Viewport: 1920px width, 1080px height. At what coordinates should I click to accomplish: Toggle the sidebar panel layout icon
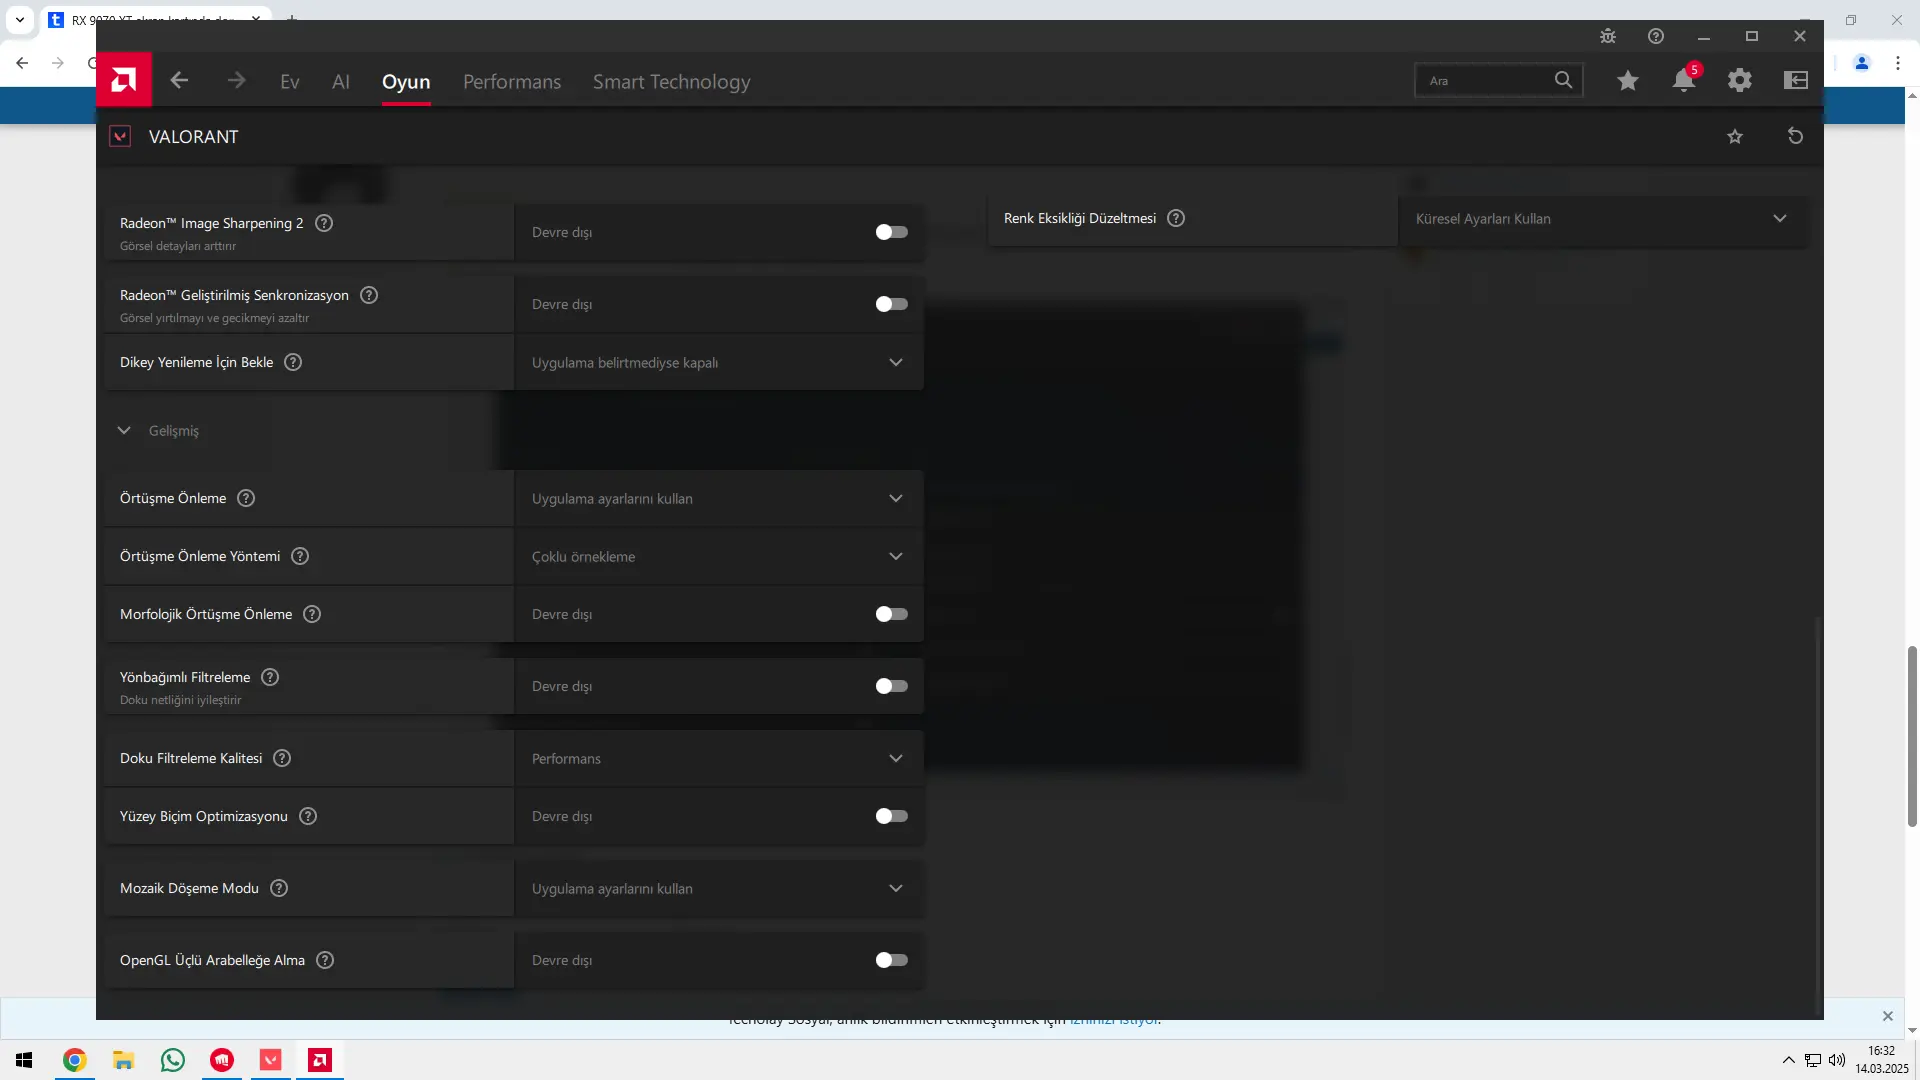click(x=1796, y=80)
